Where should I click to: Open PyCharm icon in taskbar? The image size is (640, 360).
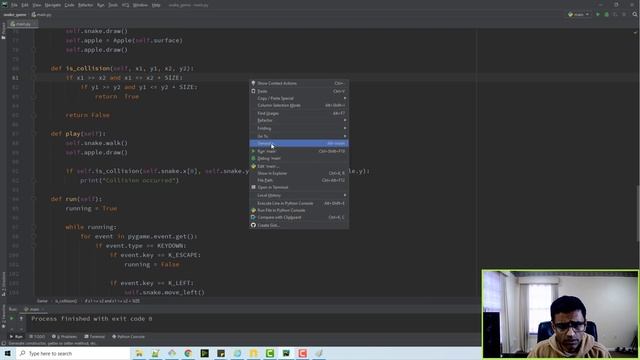click(286, 353)
